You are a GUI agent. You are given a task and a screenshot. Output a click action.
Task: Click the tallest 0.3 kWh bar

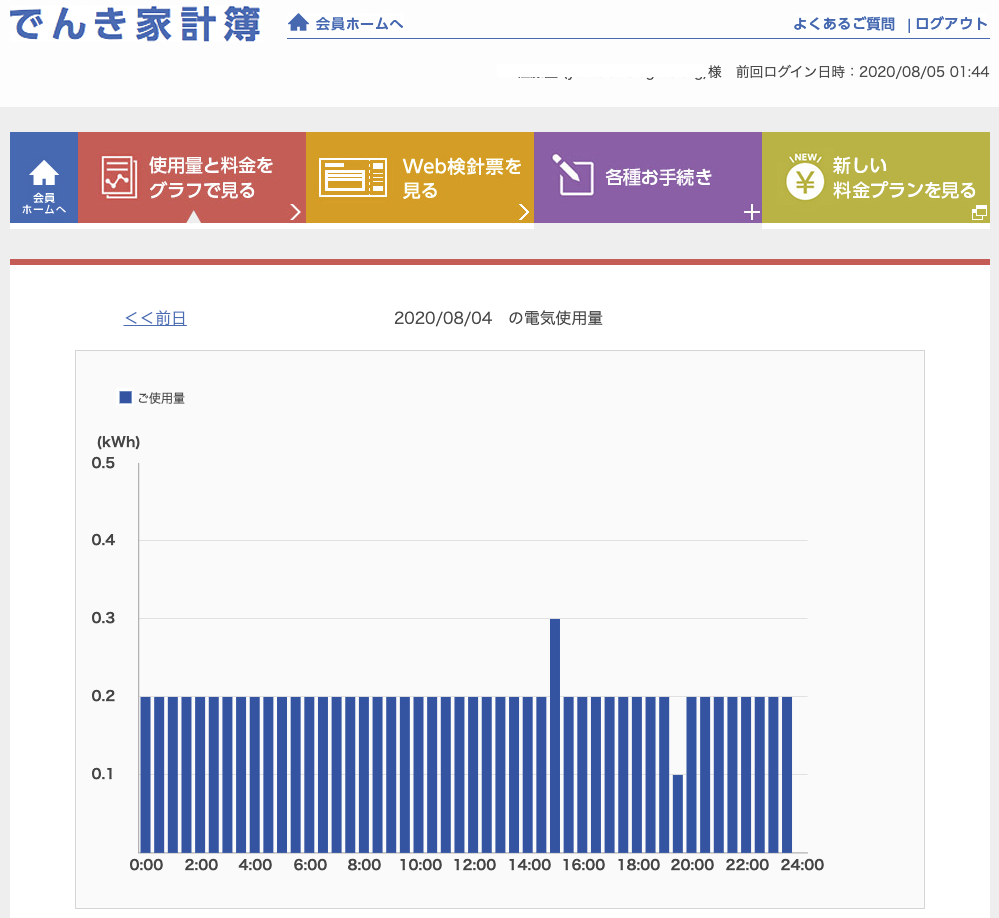[x=555, y=735]
